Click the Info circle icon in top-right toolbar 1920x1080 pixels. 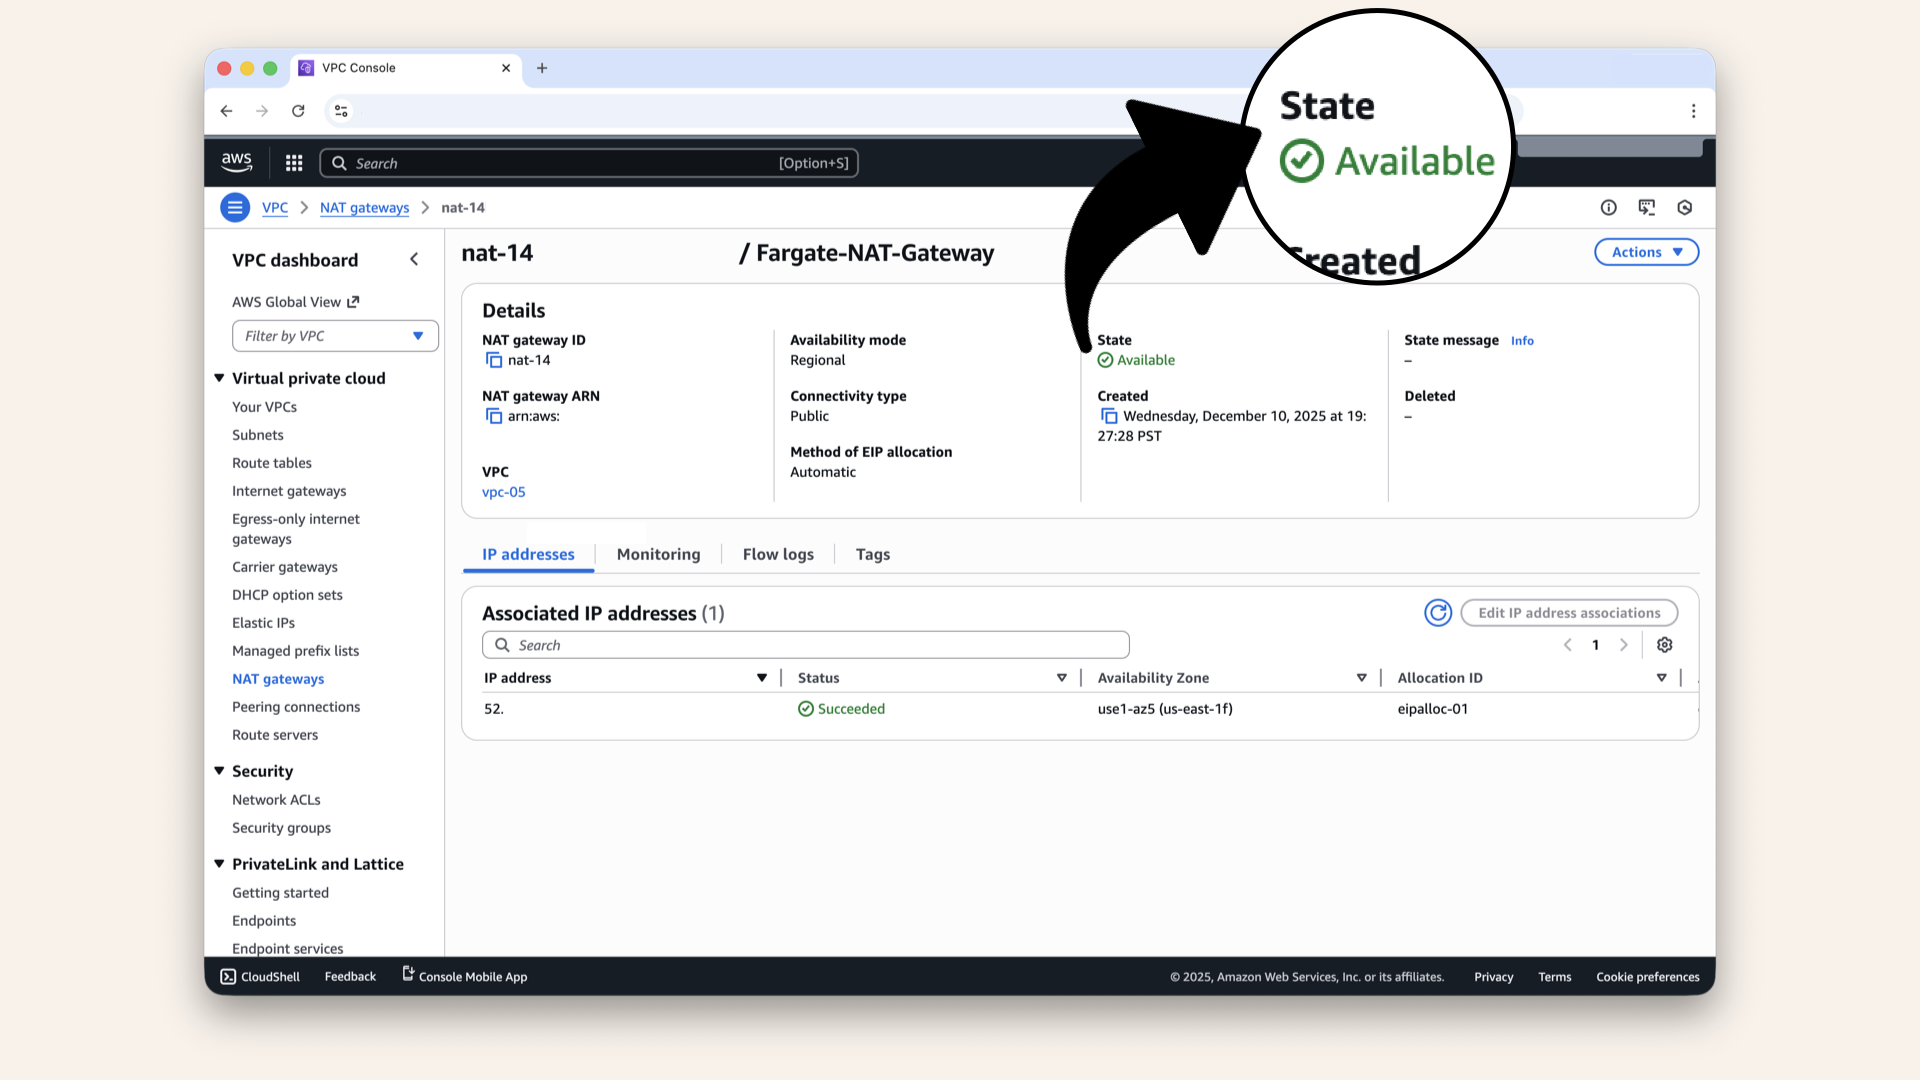click(x=1609, y=207)
